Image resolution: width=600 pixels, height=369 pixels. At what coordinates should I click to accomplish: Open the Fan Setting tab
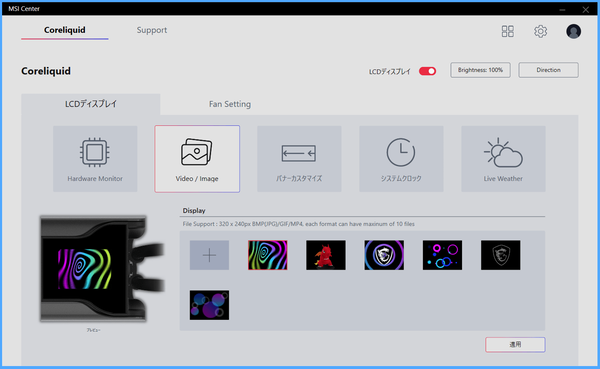230,104
